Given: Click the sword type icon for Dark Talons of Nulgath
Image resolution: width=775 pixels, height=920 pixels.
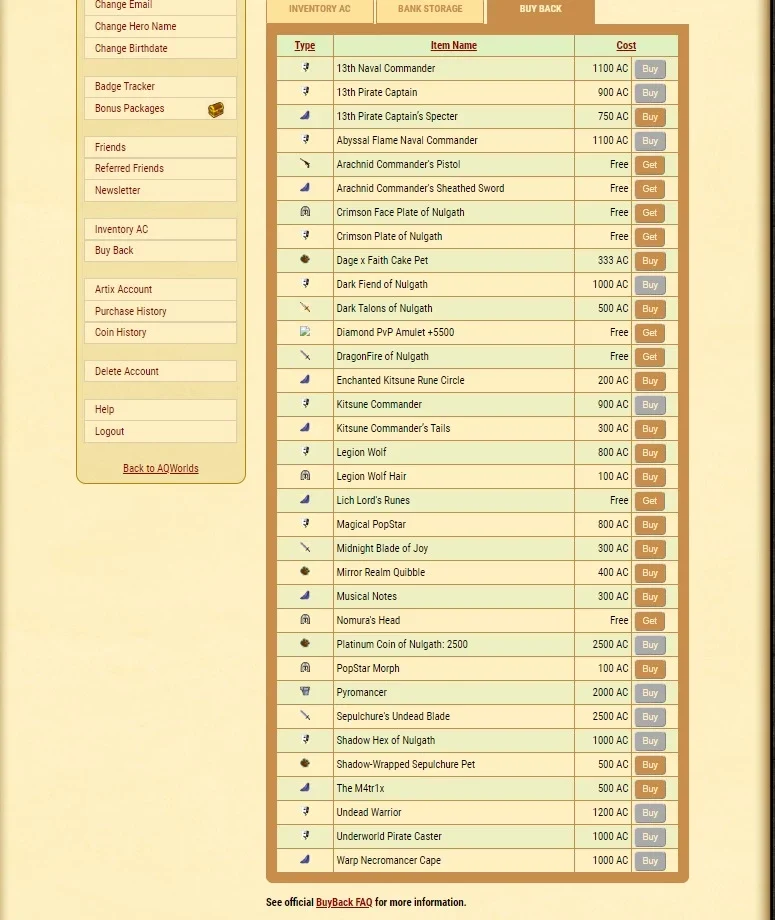Looking at the screenshot, I should coord(305,307).
